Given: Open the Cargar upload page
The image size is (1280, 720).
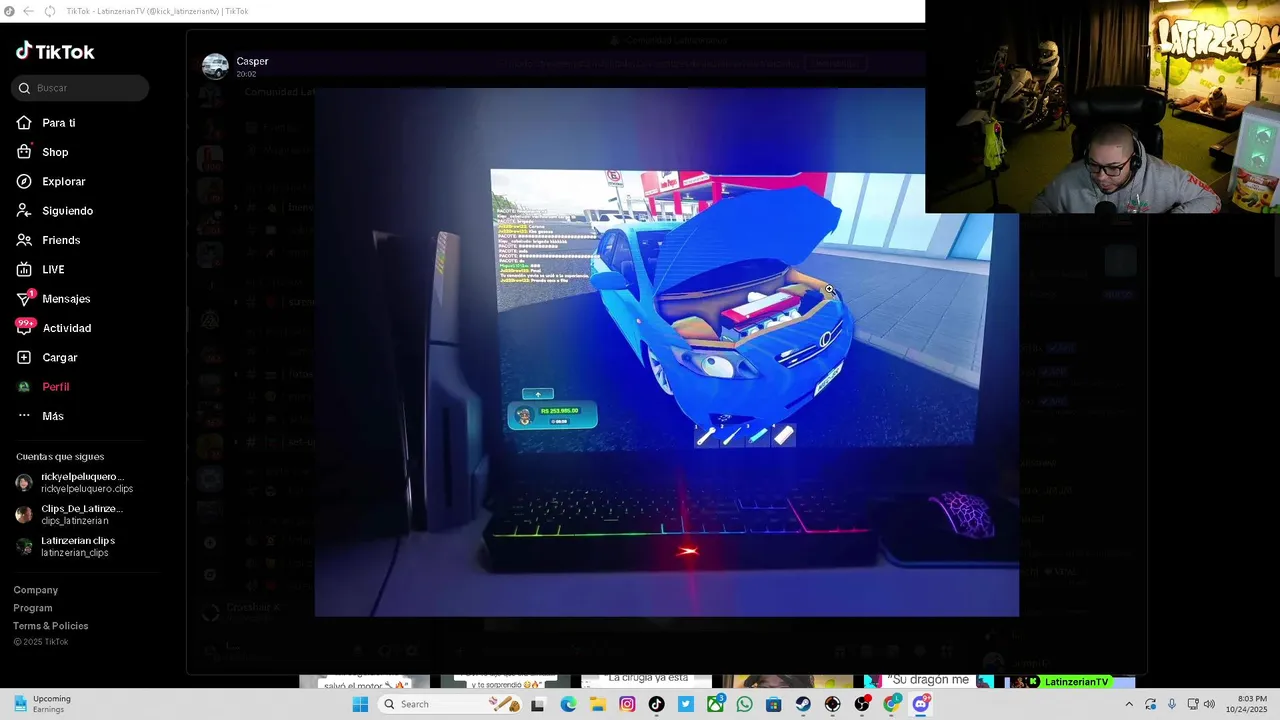Looking at the screenshot, I should pyautogui.click(x=60, y=357).
